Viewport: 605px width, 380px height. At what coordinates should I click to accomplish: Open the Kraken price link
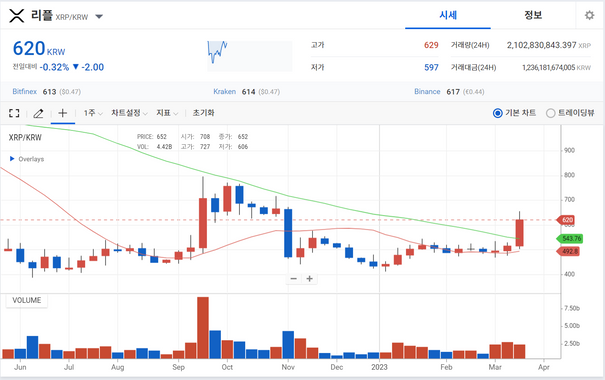[x=225, y=91]
